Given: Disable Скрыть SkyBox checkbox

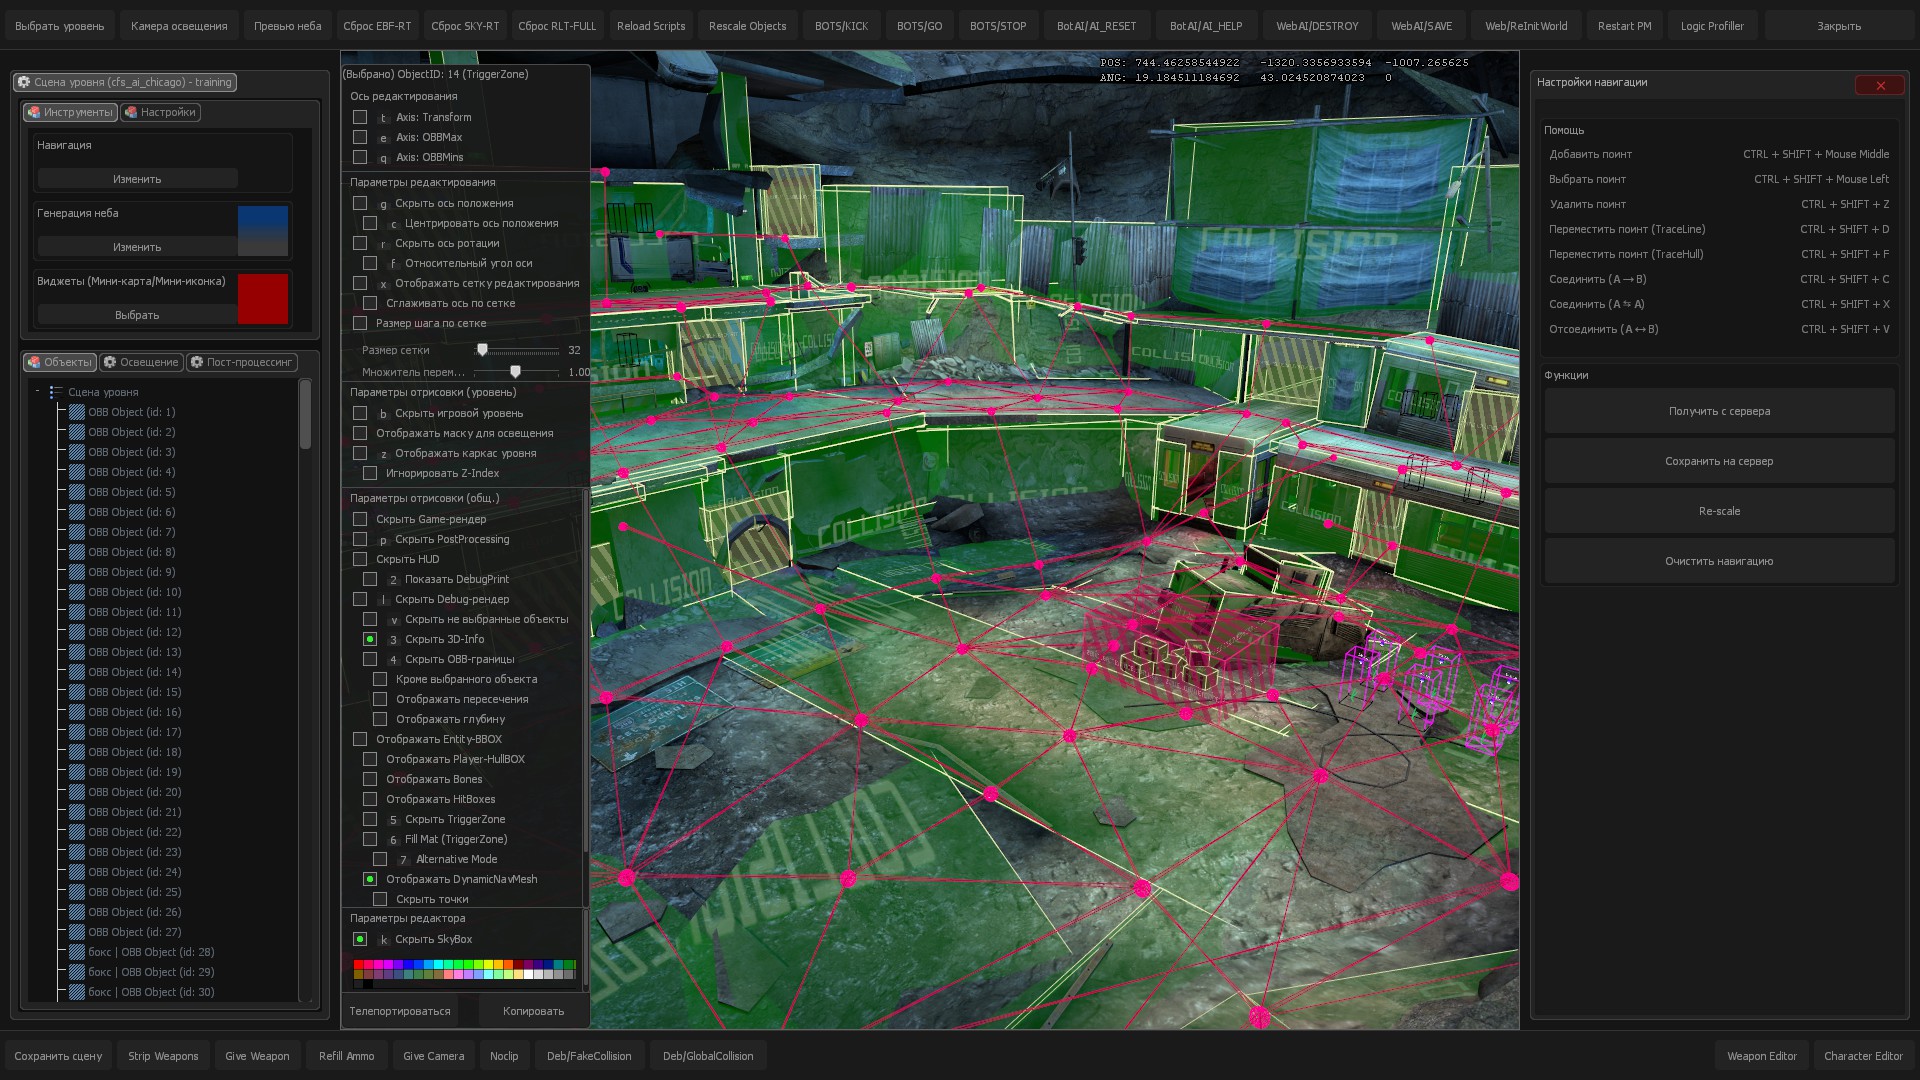Looking at the screenshot, I should coord(360,939).
